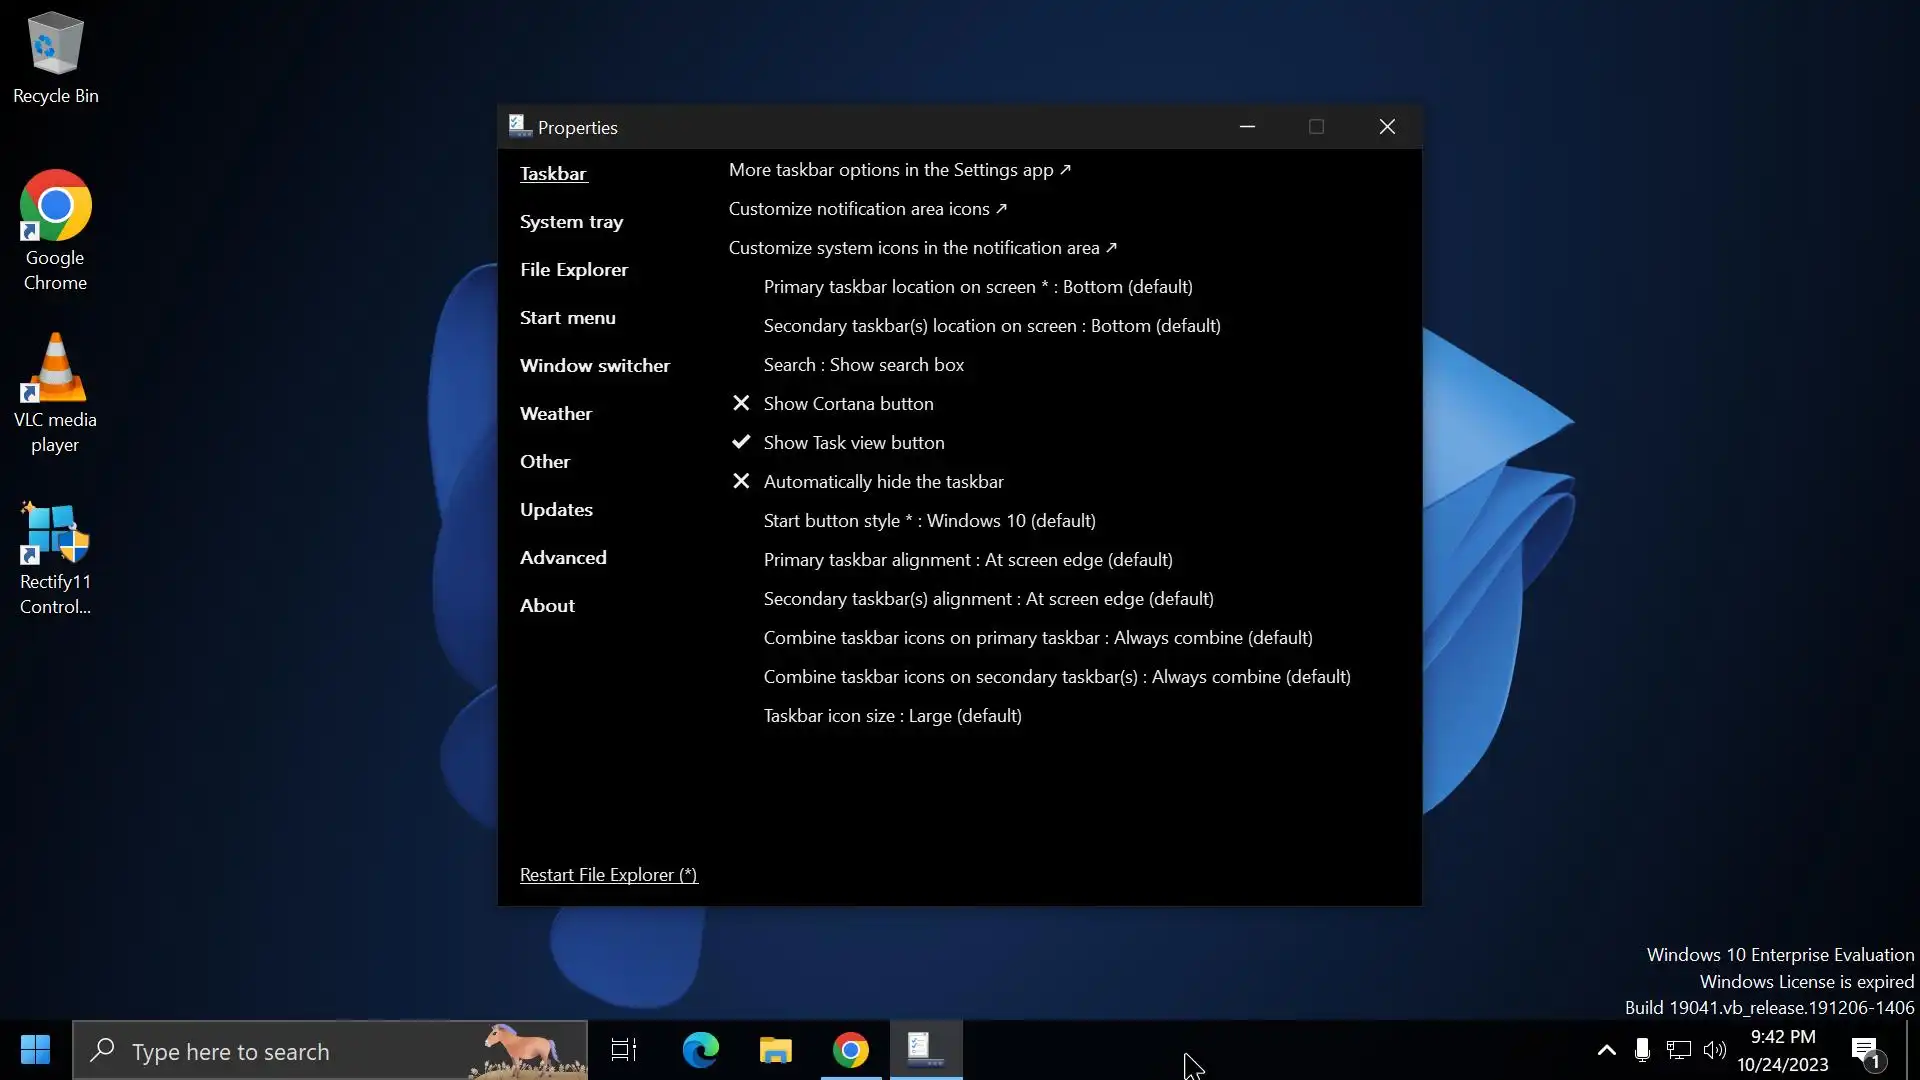
Task: Show hidden system tray icons chevron
Action: pyautogui.click(x=1606, y=1050)
